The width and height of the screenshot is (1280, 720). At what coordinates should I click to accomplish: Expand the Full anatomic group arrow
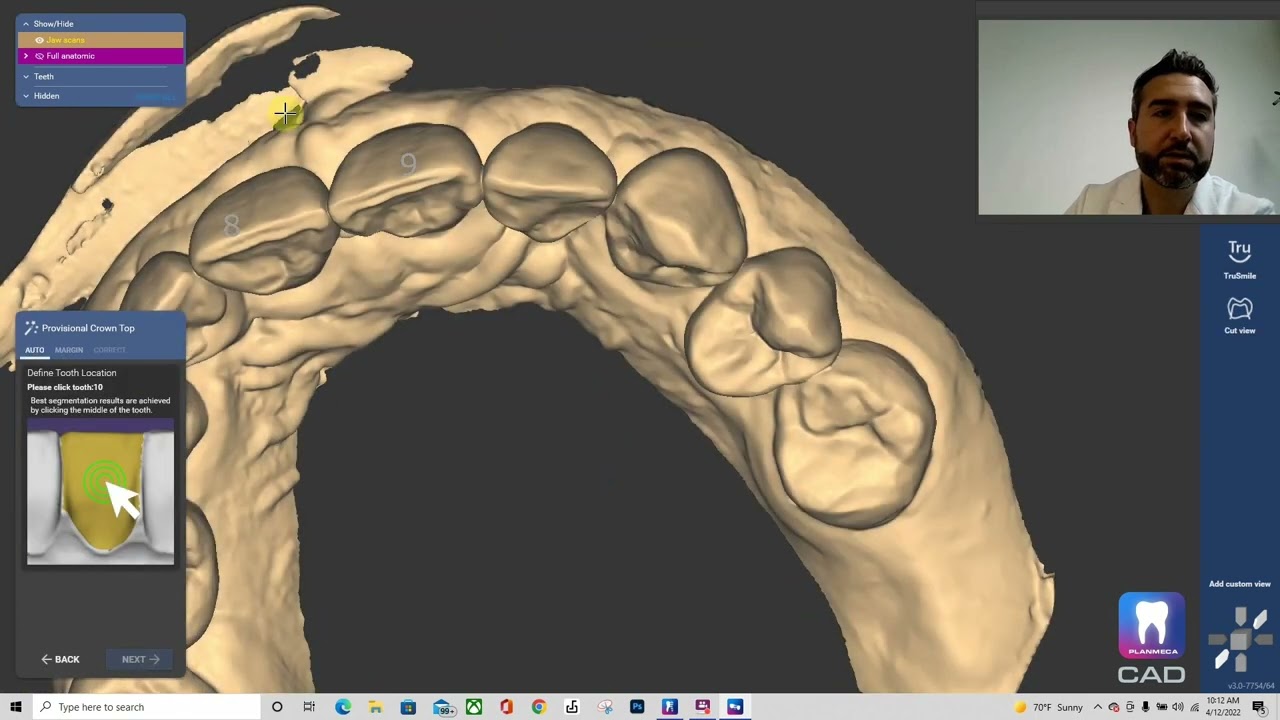click(26, 56)
